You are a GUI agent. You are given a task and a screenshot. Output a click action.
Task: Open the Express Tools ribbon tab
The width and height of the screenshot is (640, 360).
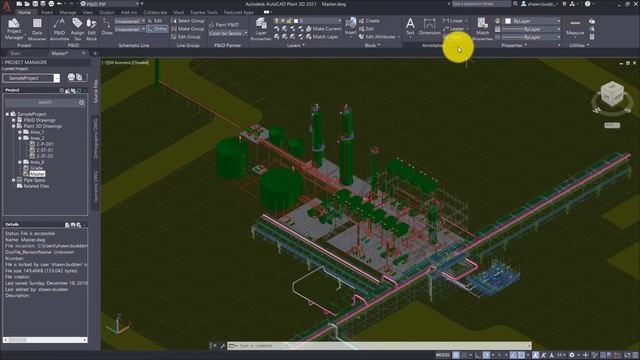[x=204, y=12]
